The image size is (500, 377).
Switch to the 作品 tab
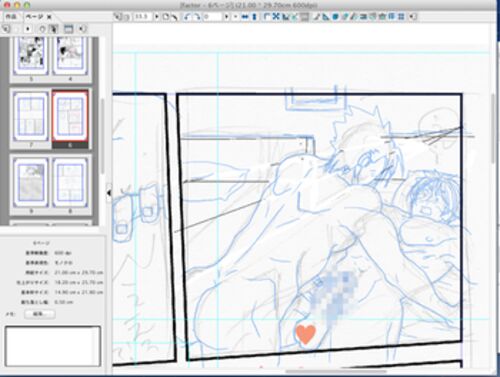click(11, 16)
